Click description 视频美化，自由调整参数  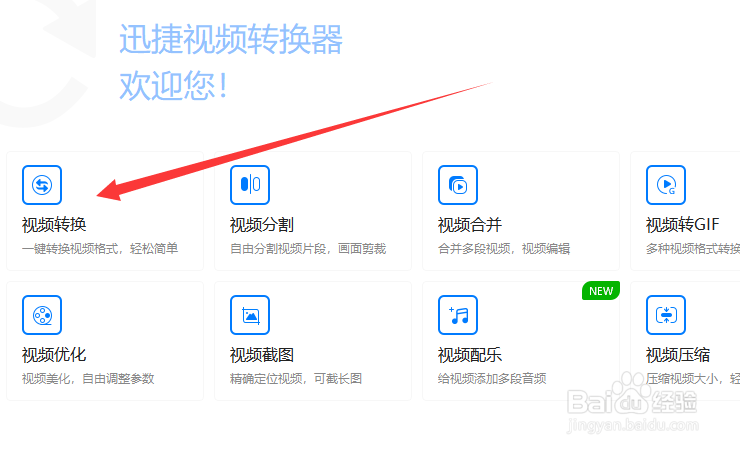pos(88,379)
